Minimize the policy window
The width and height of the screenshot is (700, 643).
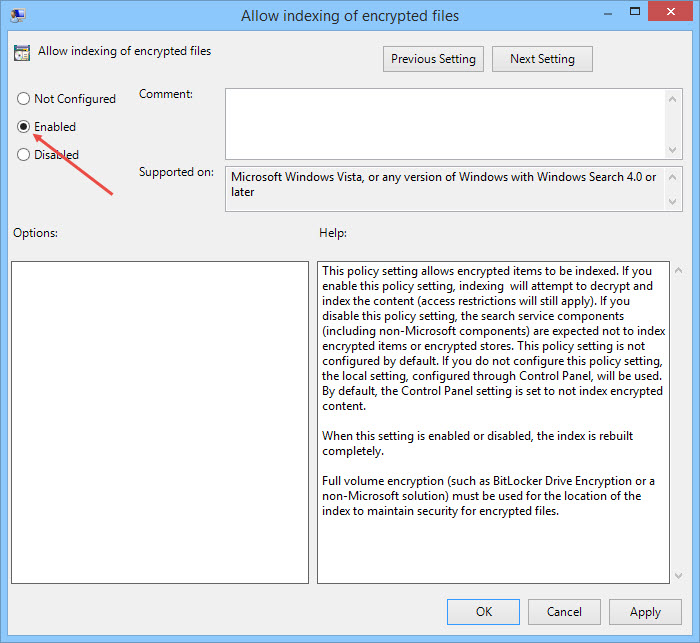[x=608, y=13]
